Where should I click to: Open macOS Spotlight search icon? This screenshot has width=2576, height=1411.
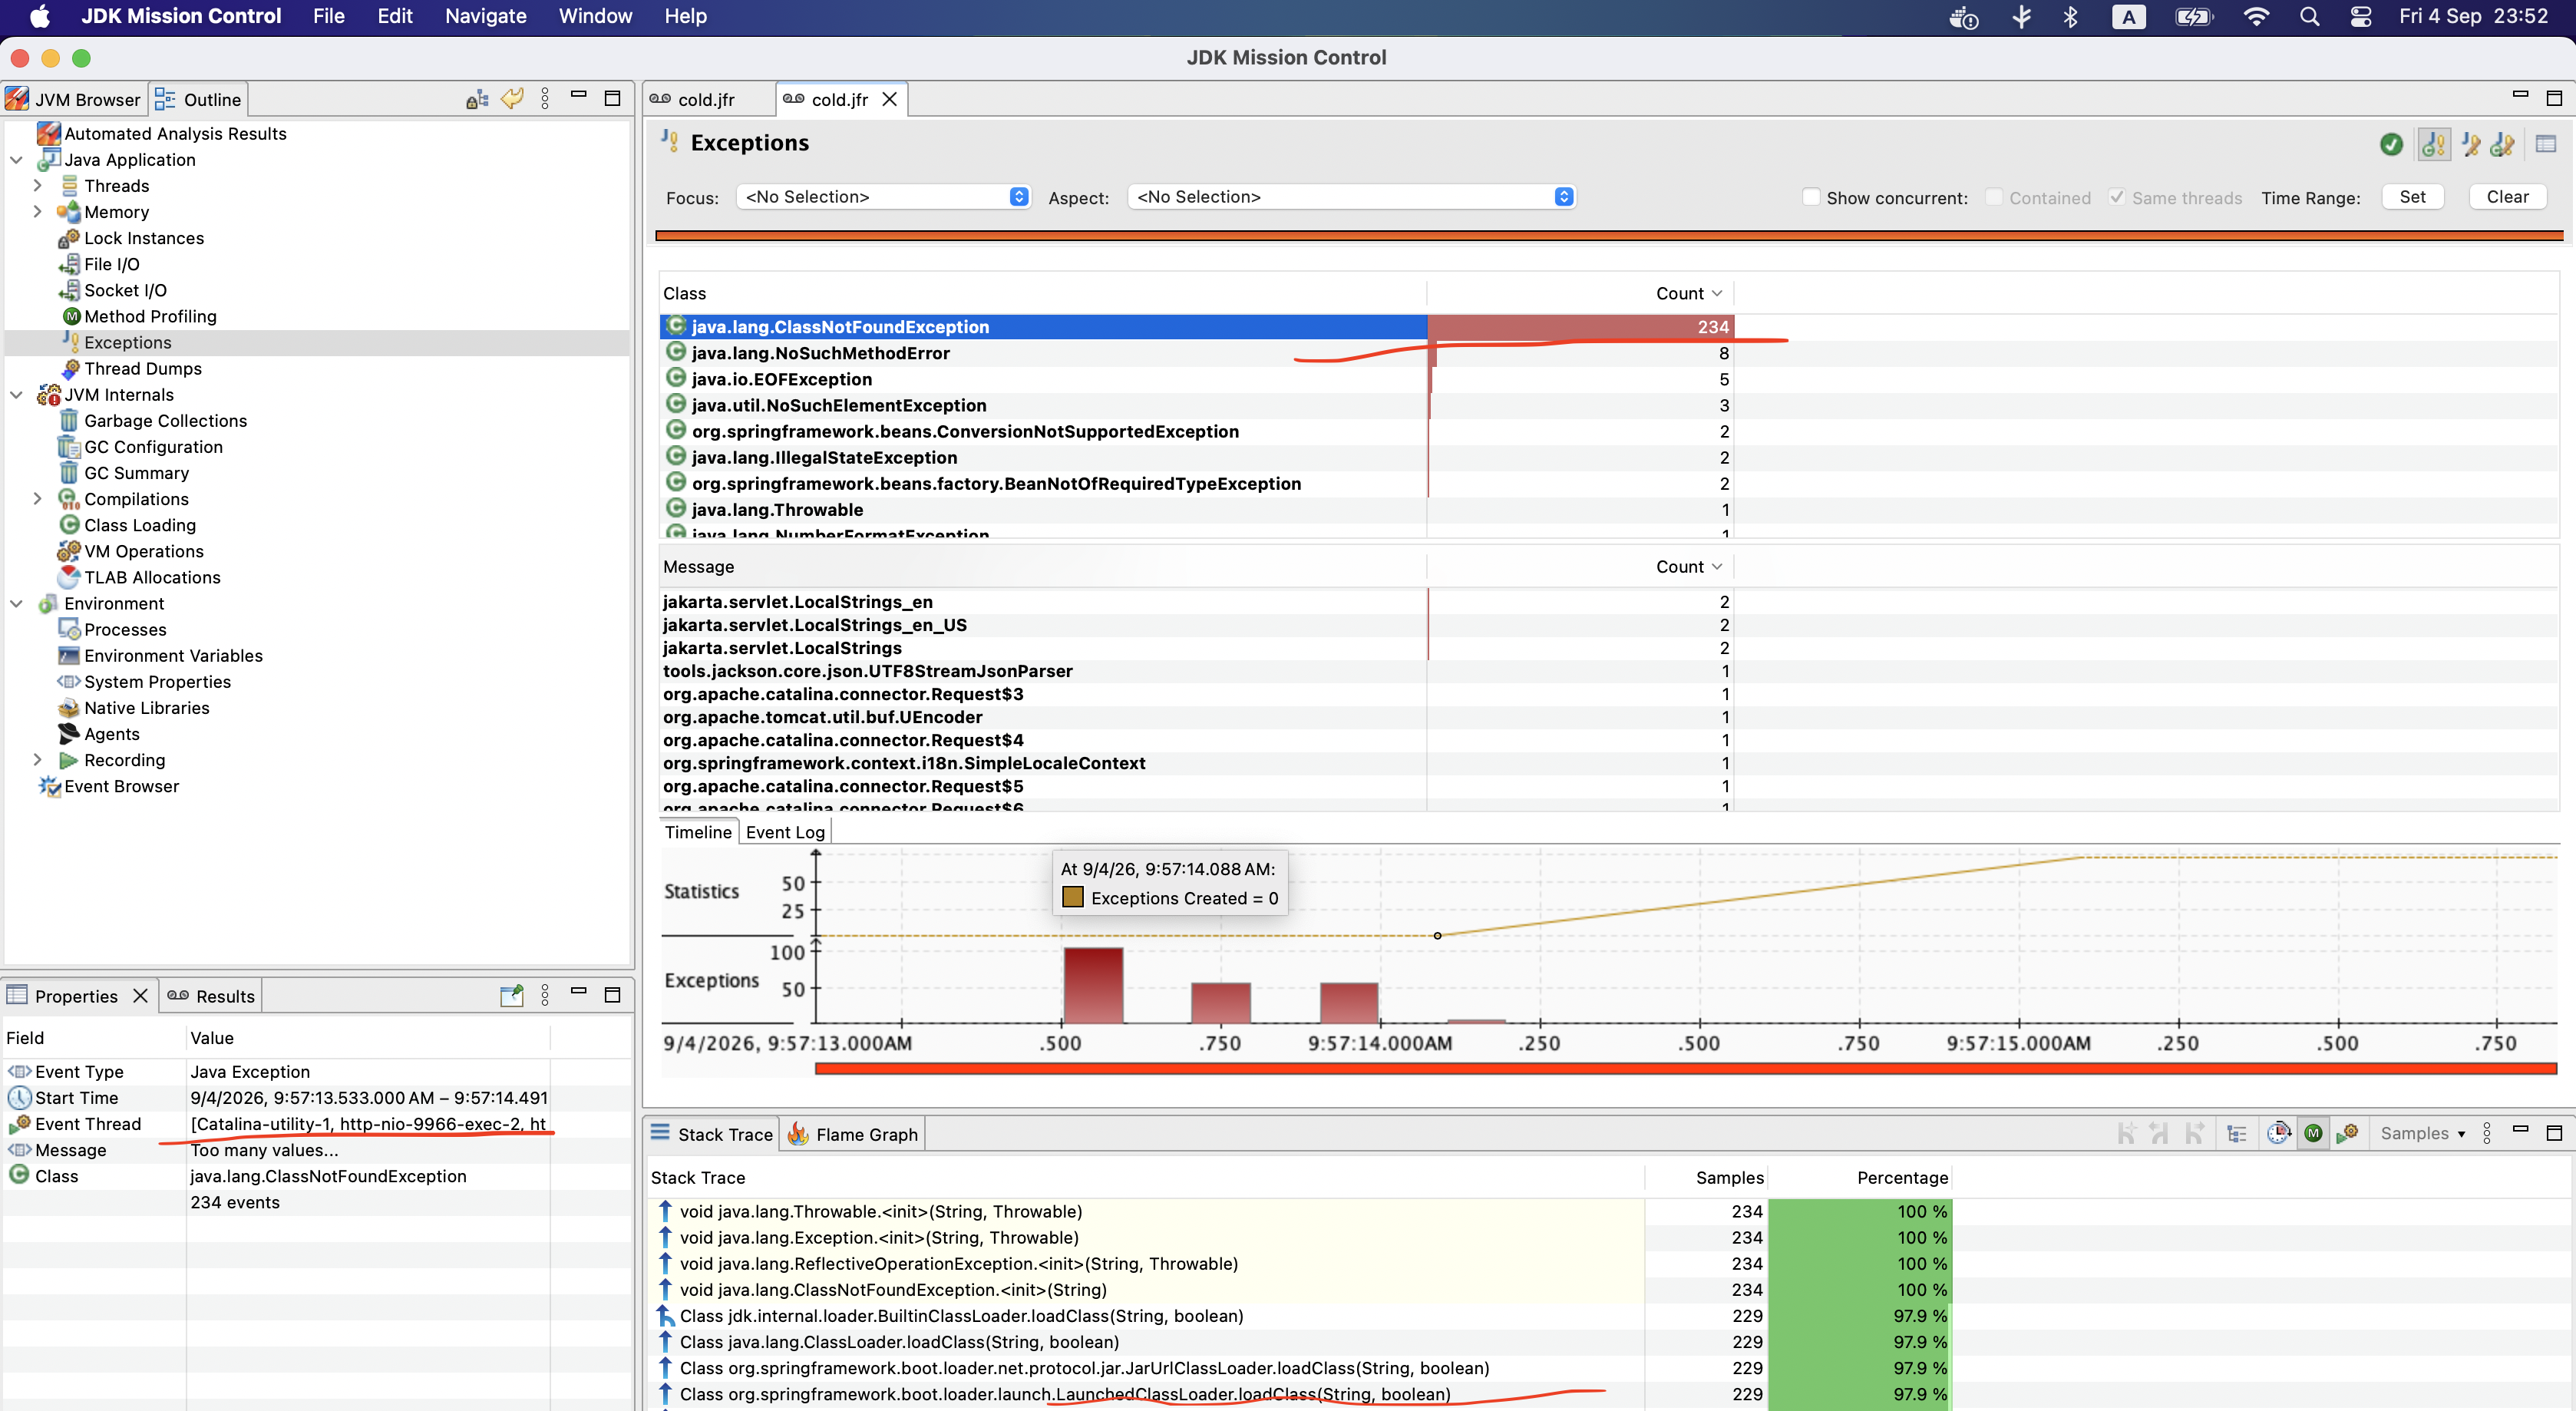pos(2308,16)
